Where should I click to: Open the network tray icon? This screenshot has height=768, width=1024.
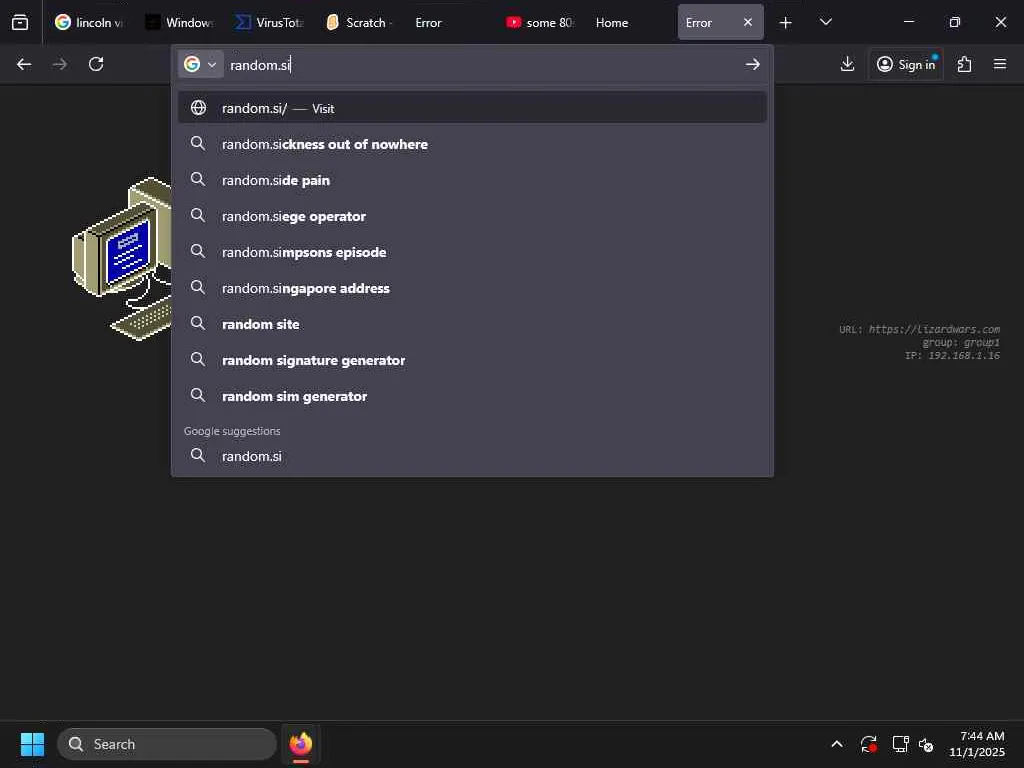click(x=900, y=744)
